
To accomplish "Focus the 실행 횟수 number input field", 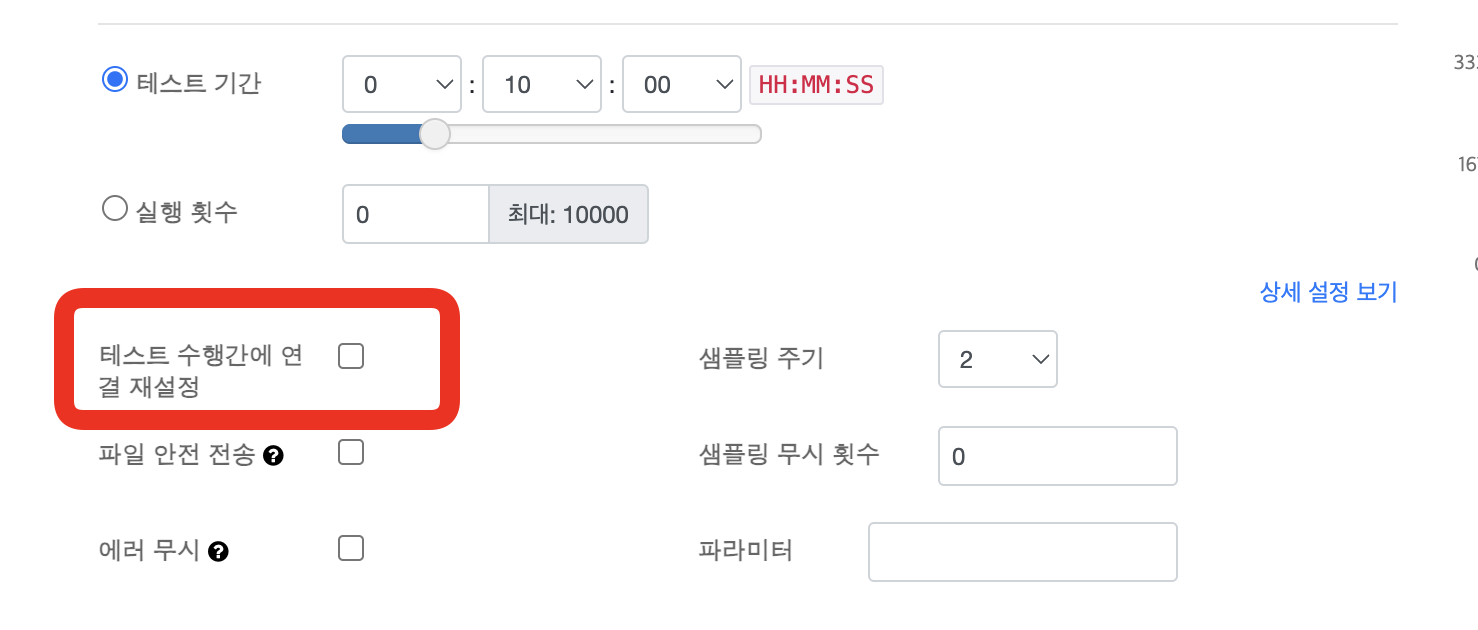I will pyautogui.click(x=415, y=214).
